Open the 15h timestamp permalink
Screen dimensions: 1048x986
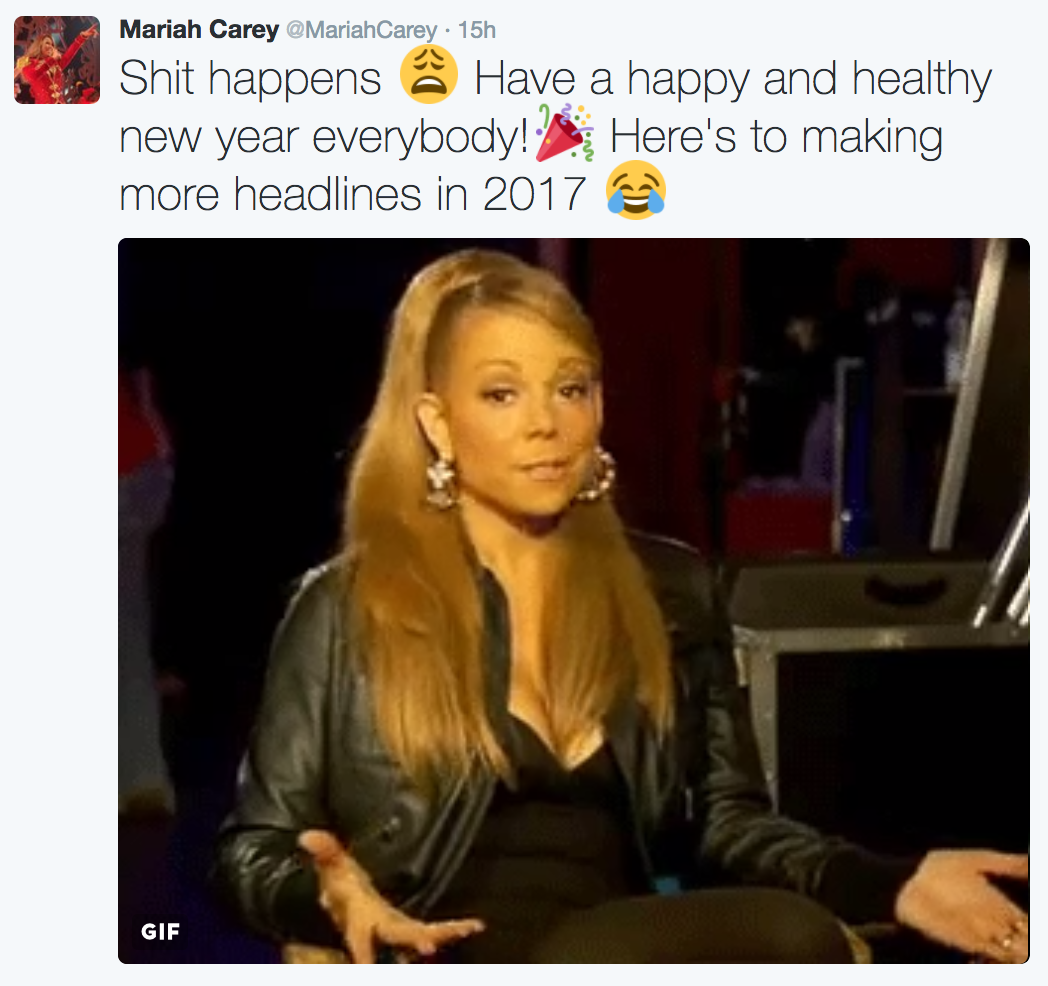tap(477, 30)
